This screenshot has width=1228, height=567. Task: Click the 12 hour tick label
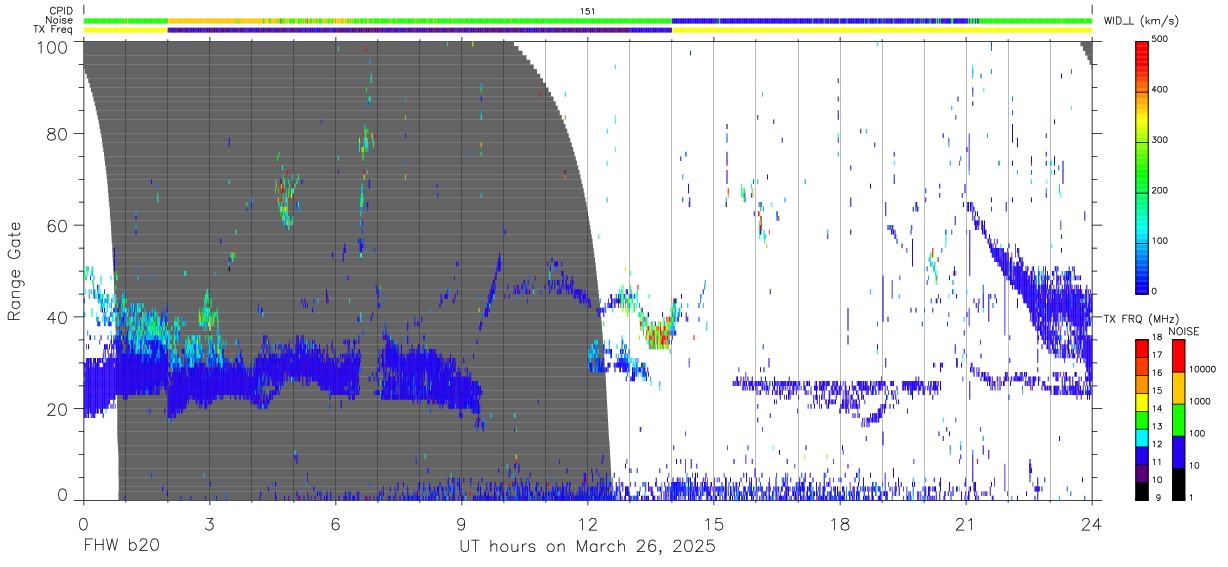(x=587, y=523)
